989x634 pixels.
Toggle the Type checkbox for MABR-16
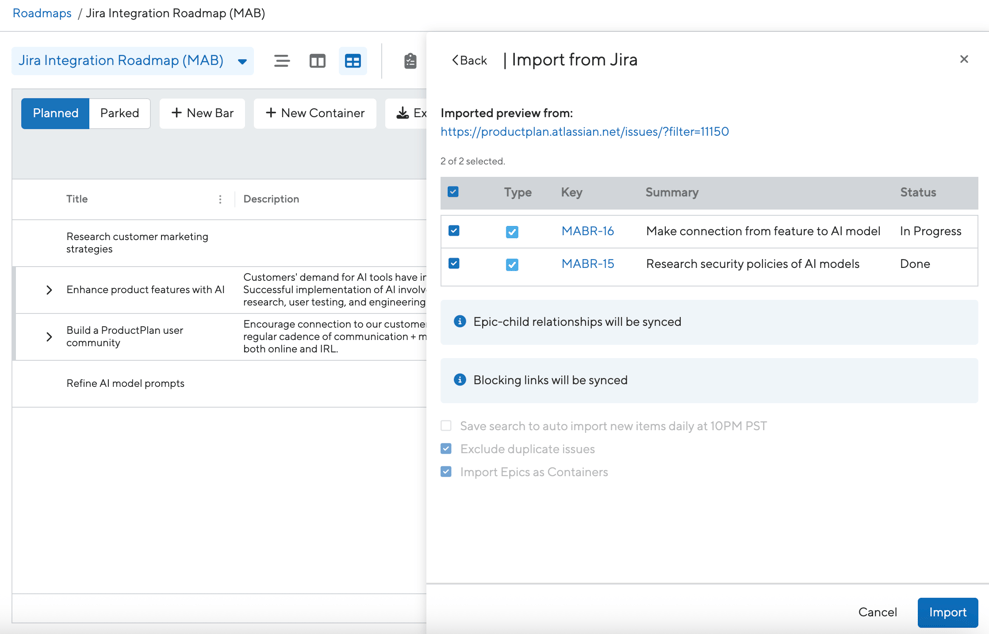(x=512, y=232)
